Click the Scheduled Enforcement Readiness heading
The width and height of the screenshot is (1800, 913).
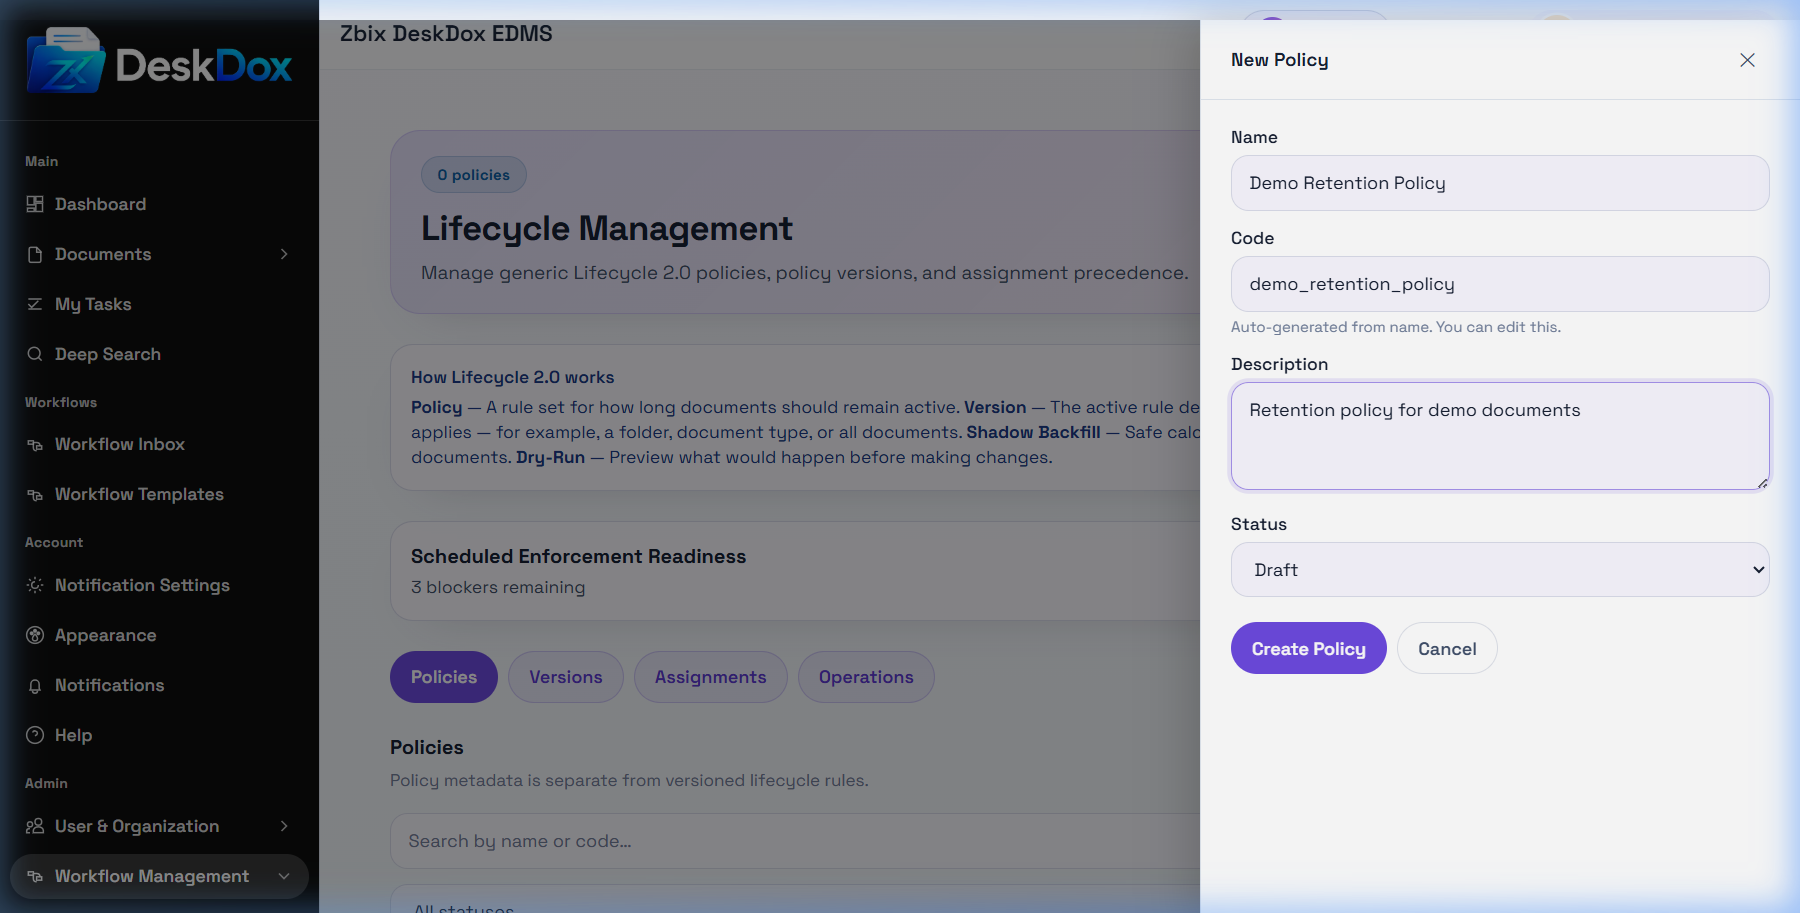(x=578, y=556)
